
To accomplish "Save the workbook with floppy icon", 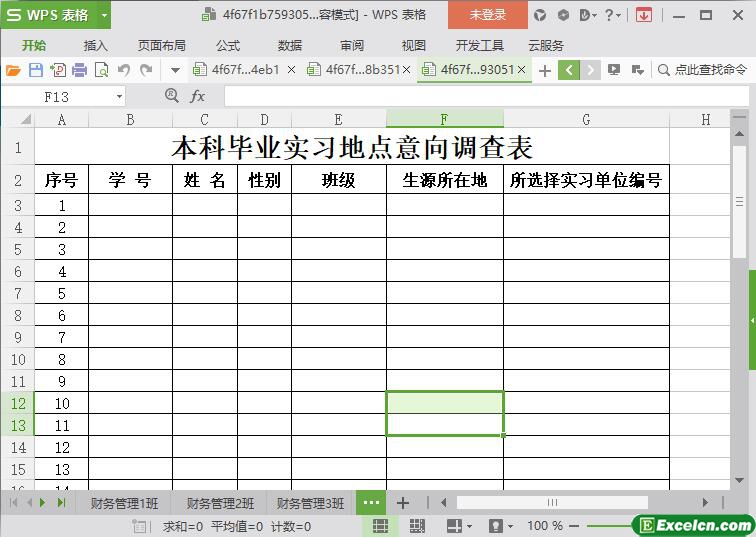I will pos(36,70).
